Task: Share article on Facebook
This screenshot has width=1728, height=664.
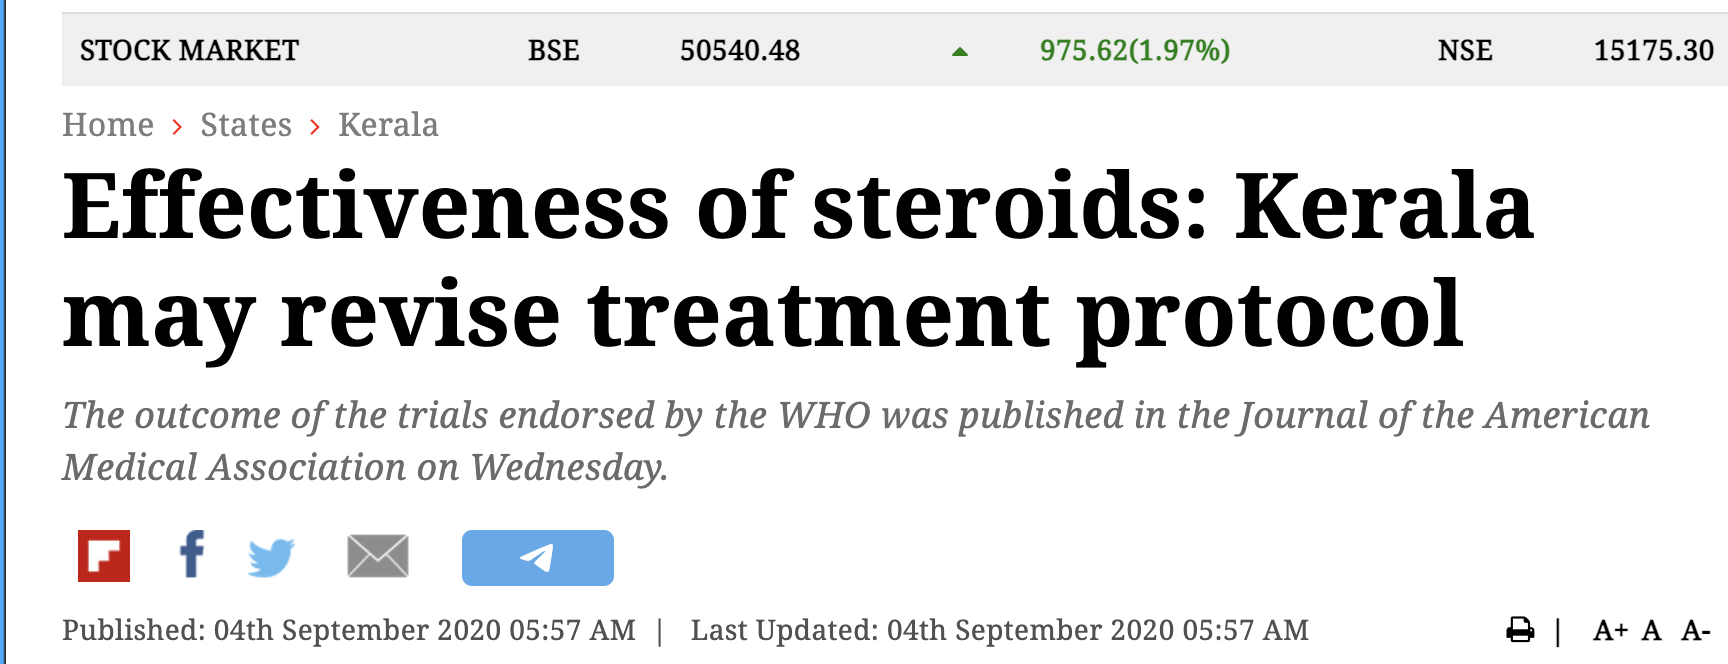Action: point(192,554)
